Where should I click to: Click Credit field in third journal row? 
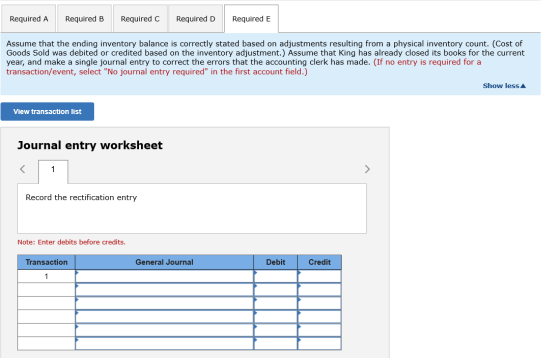(319, 303)
